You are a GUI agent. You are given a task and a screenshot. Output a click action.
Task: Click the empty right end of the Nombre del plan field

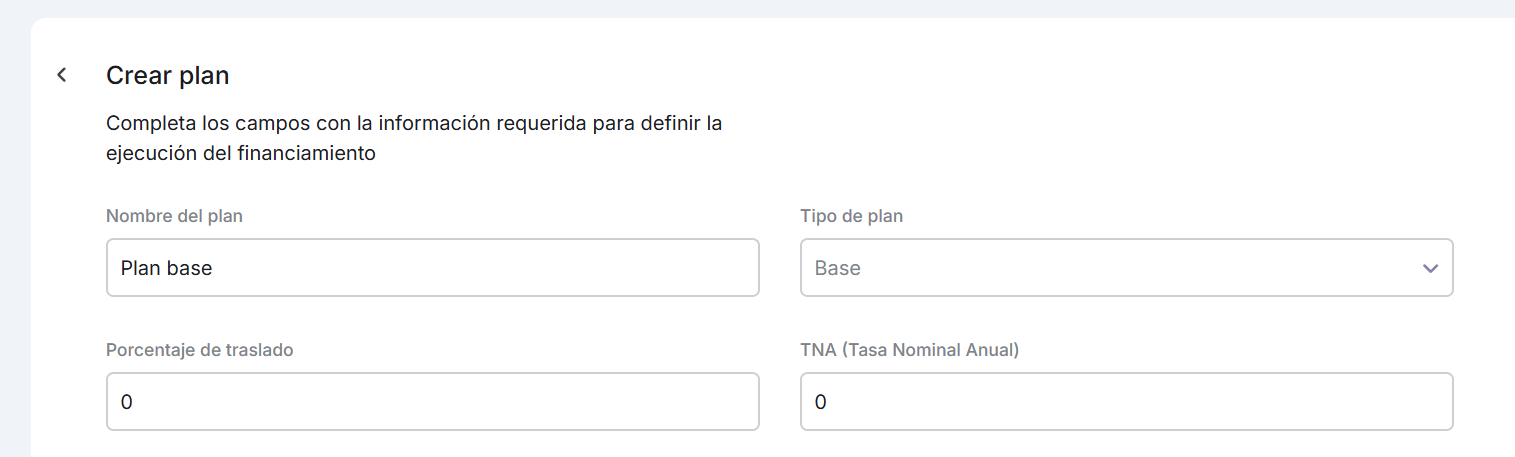click(700, 268)
